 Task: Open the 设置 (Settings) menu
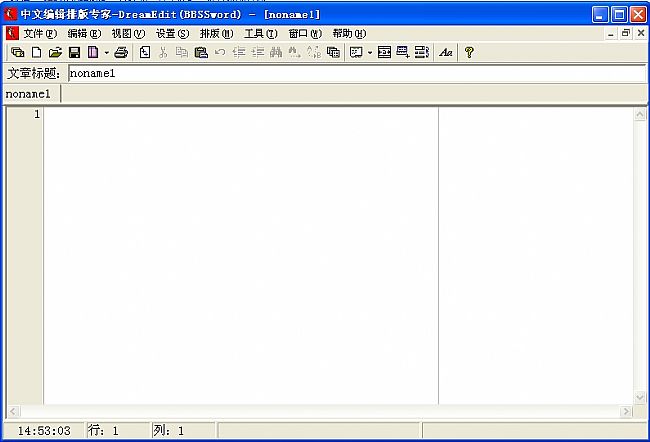pos(172,33)
